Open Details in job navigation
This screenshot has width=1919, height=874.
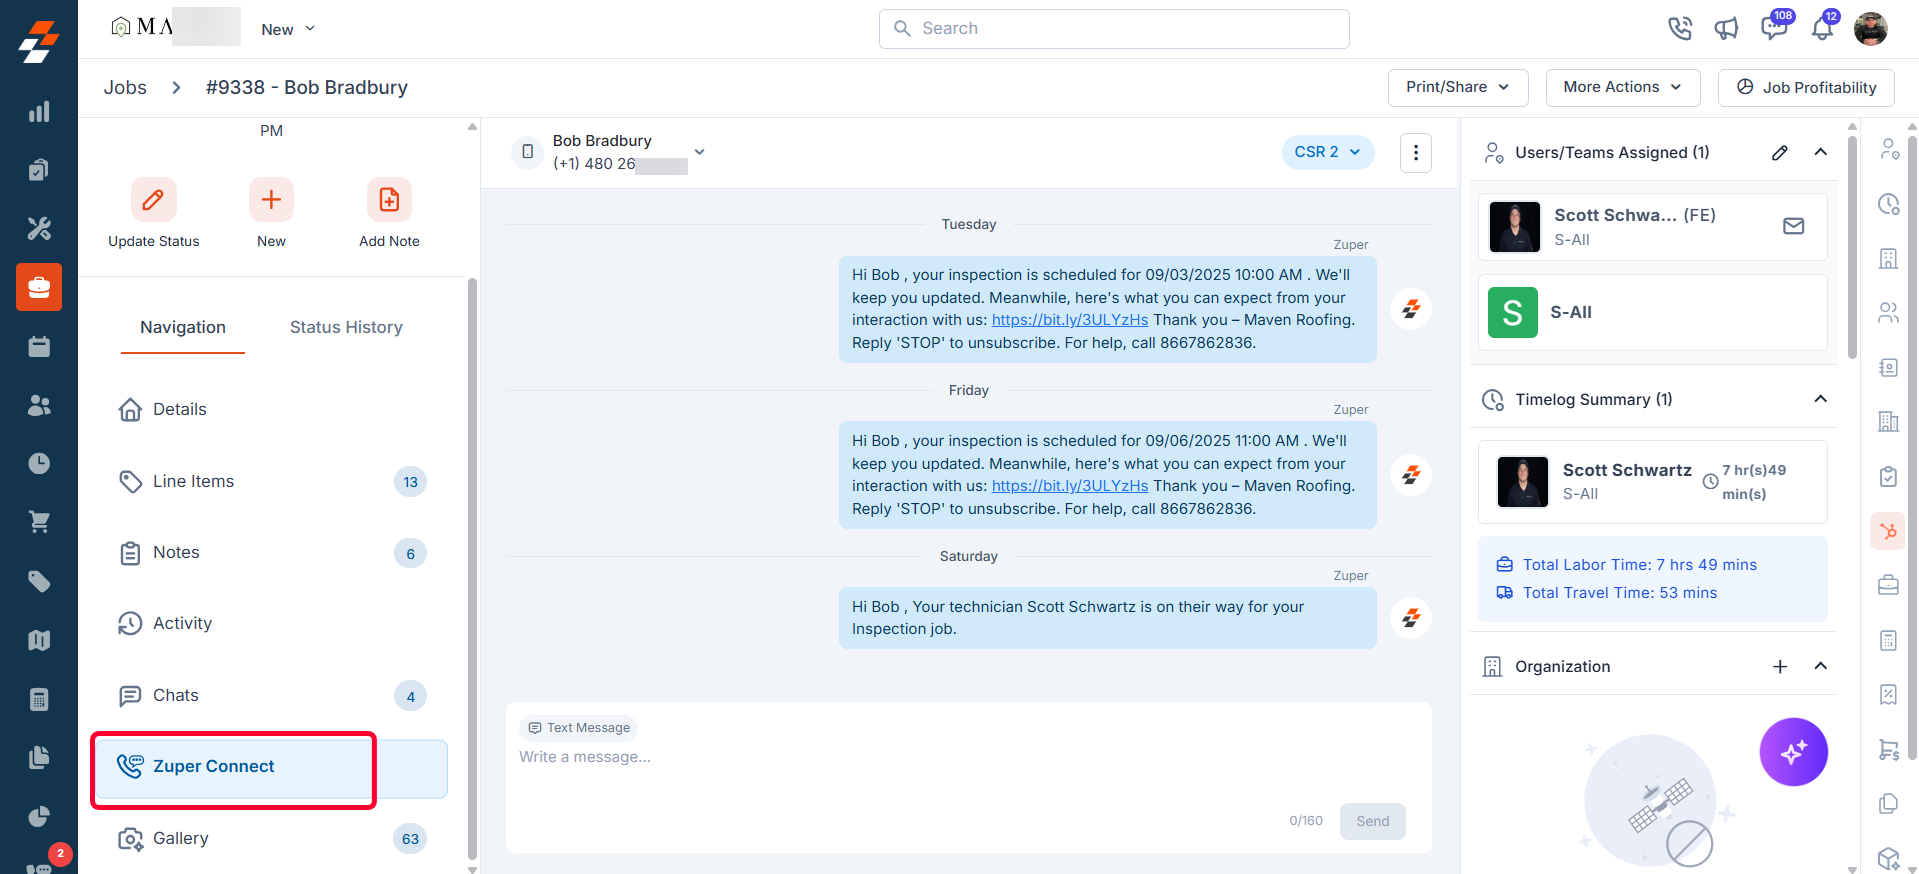(x=272, y=410)
